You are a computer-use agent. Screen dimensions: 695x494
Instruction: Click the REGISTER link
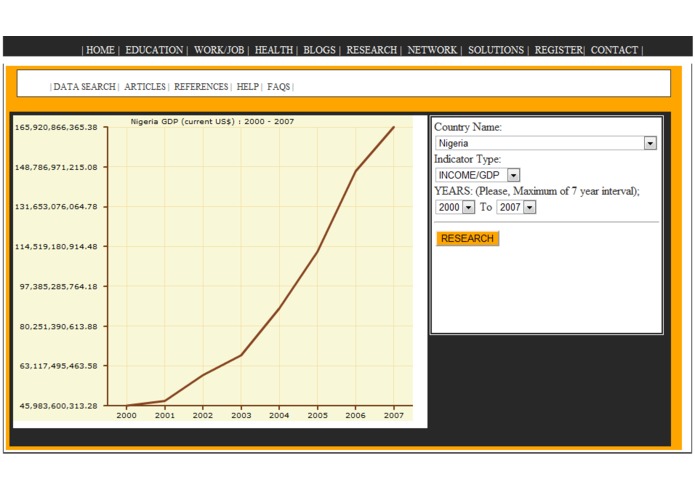558,50
